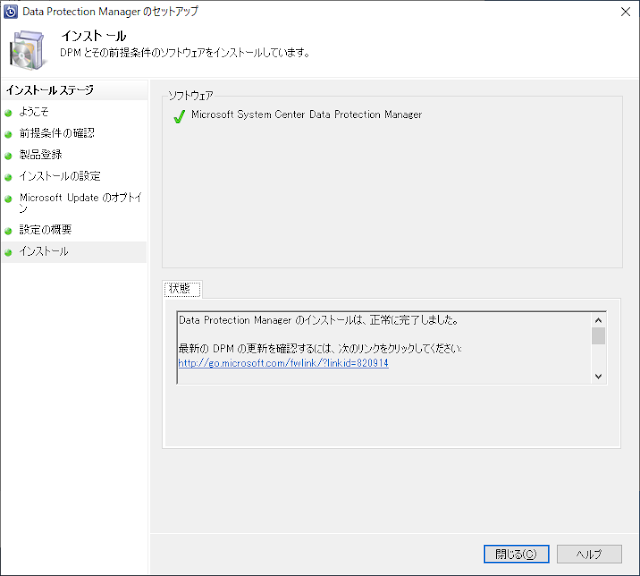Select the 設定の概要 stage
The image size is (640, 576).
(x=45, y=229)
